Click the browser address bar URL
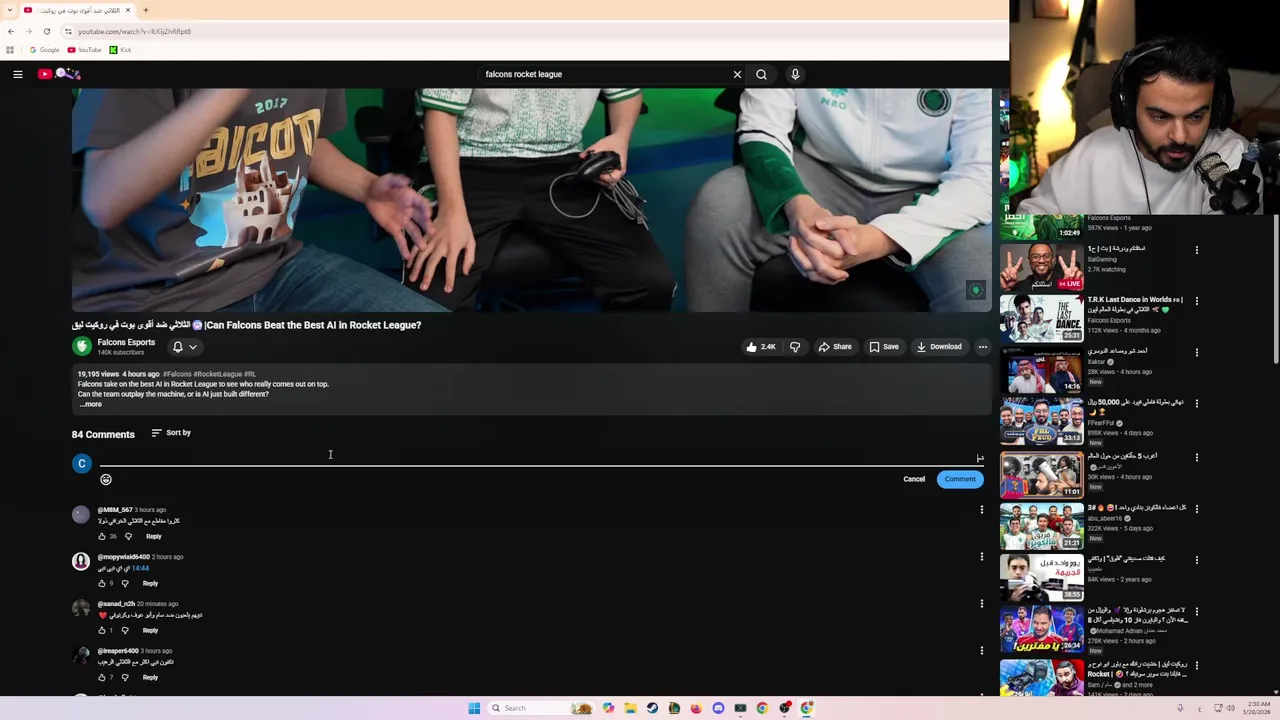The height and width of the screenshot is (720, 1280). click(x=135, y=31)
